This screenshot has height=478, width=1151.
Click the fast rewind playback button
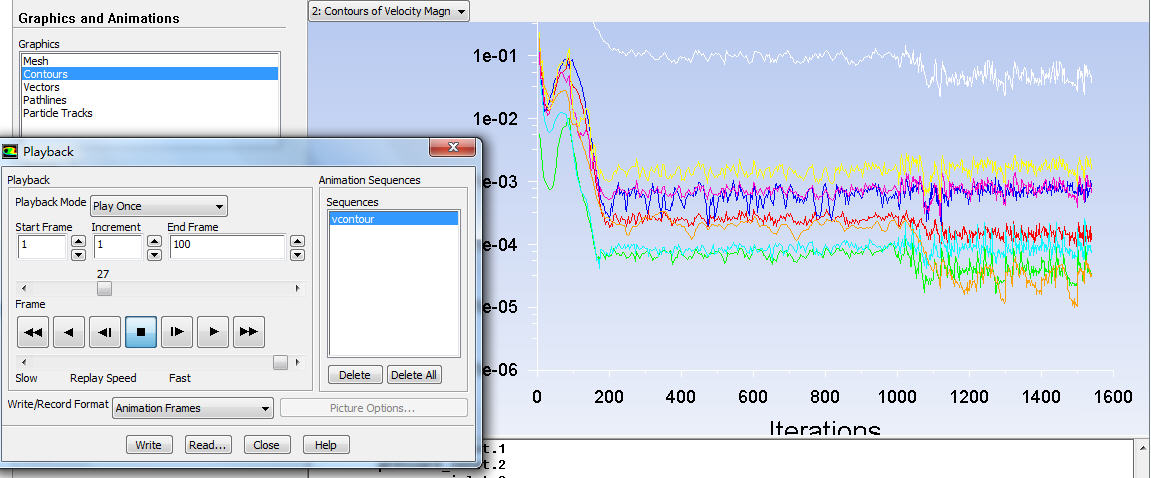tap(32, 332)
